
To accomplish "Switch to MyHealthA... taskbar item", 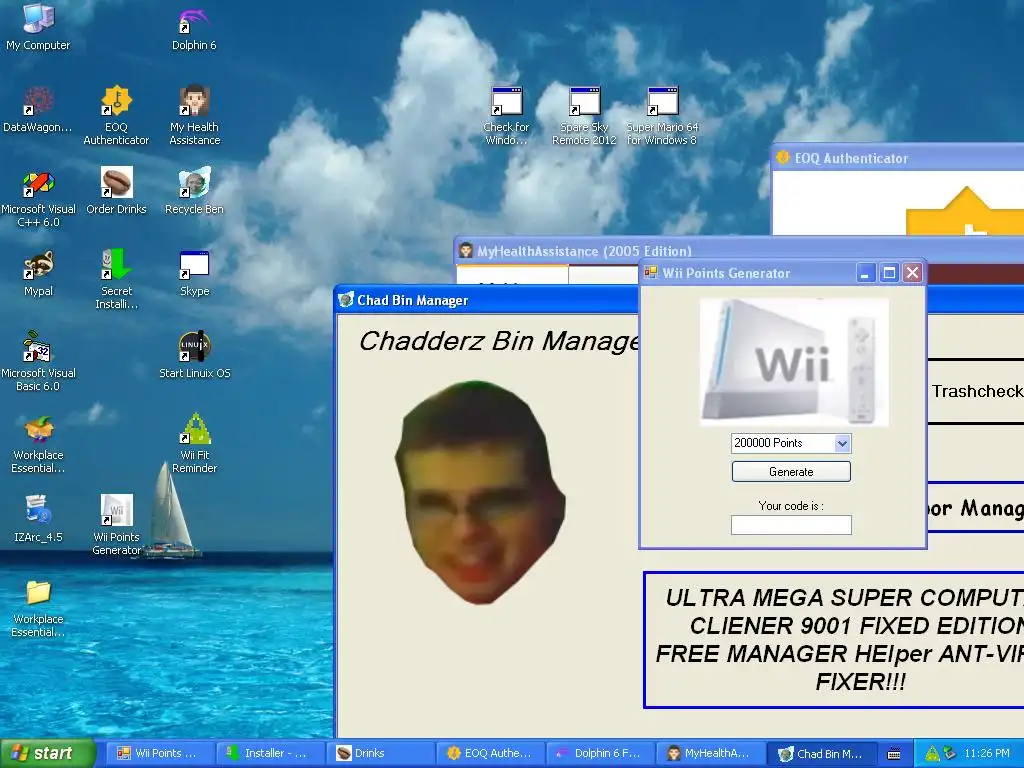I will click(711, 753).
